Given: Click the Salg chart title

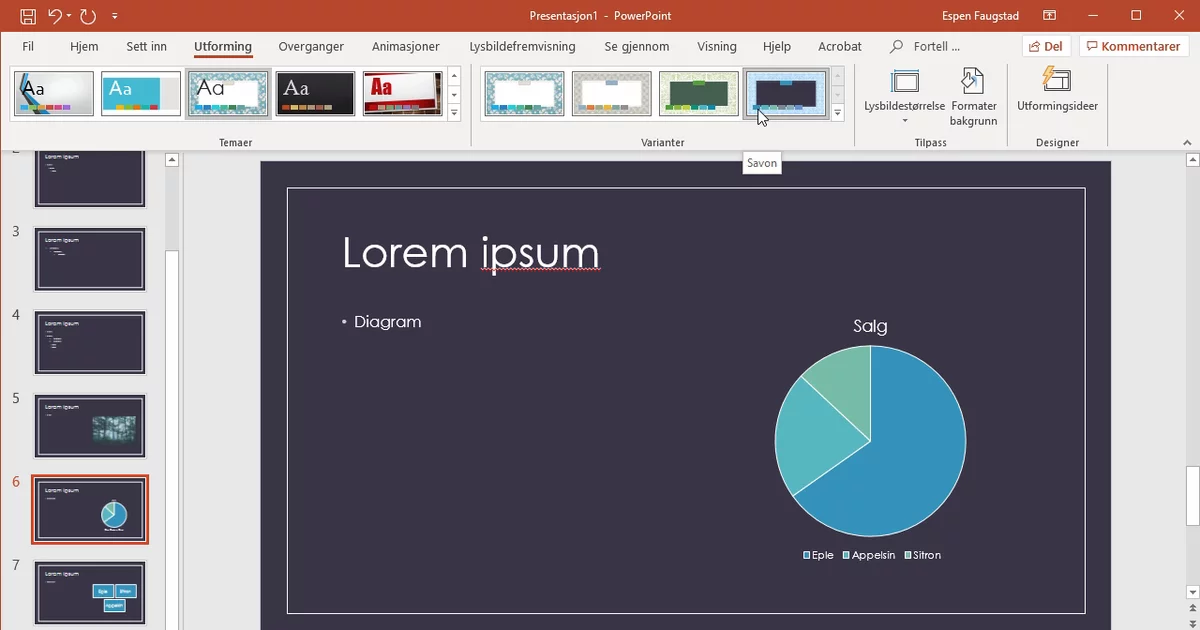Looking at the screenshot, I should [870, 326].
